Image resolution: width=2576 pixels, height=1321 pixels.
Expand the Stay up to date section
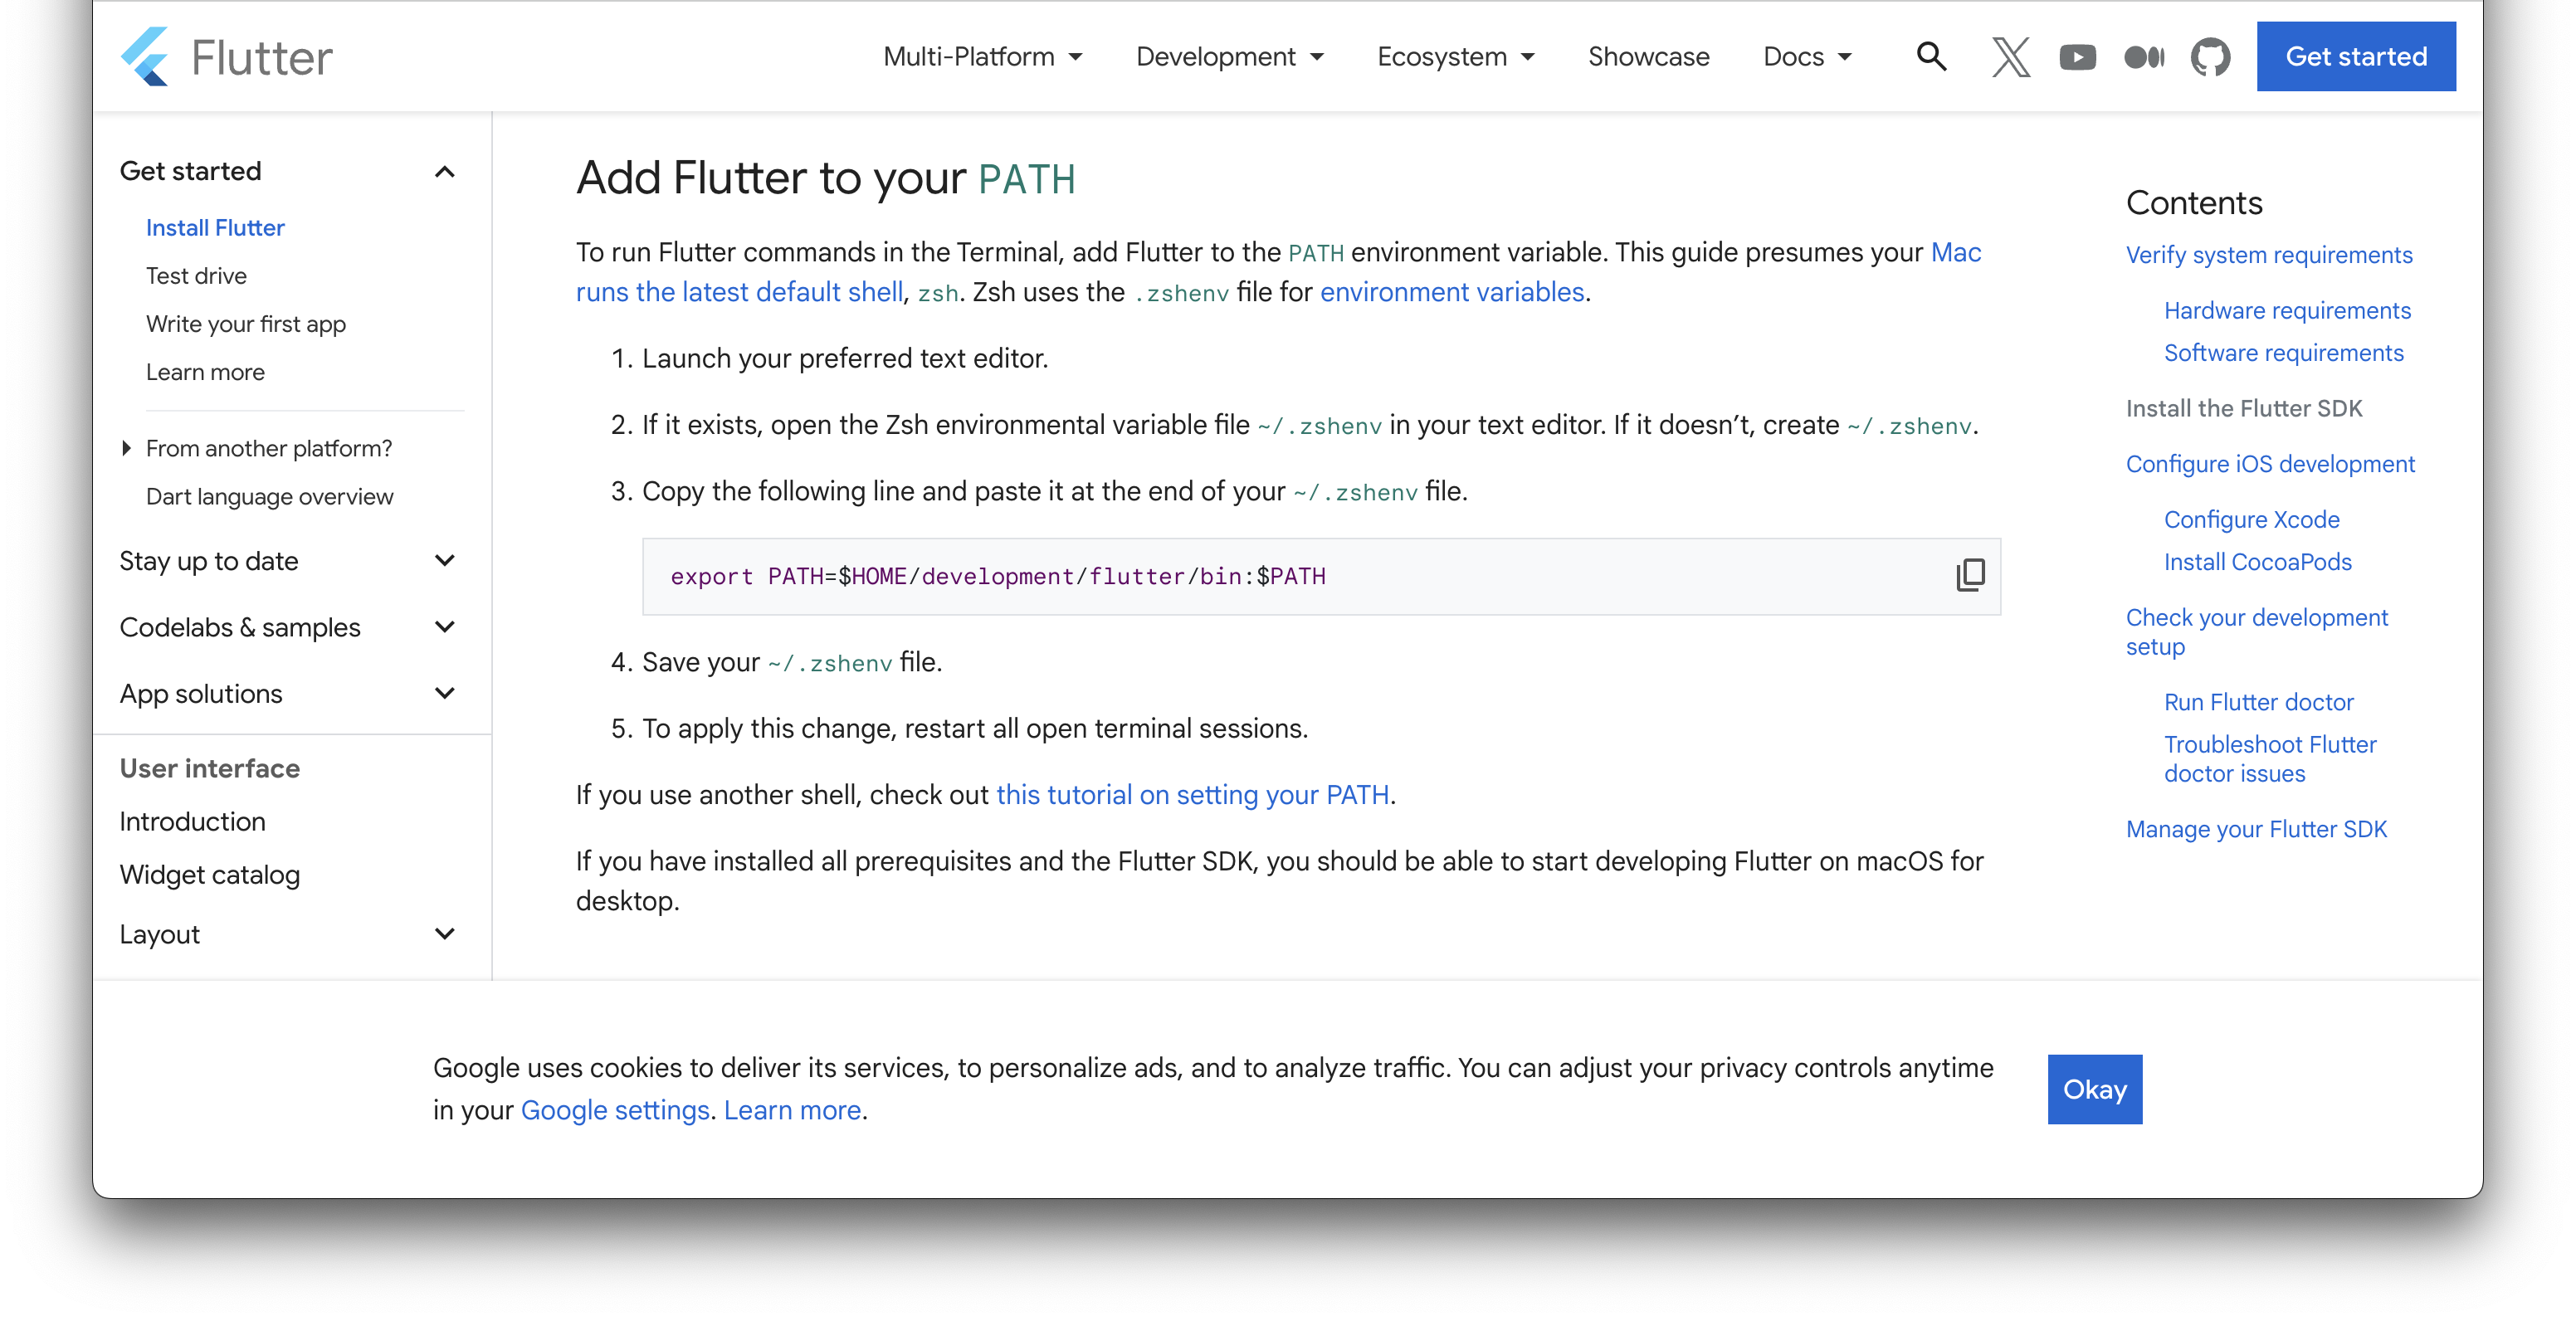(445, 561)
